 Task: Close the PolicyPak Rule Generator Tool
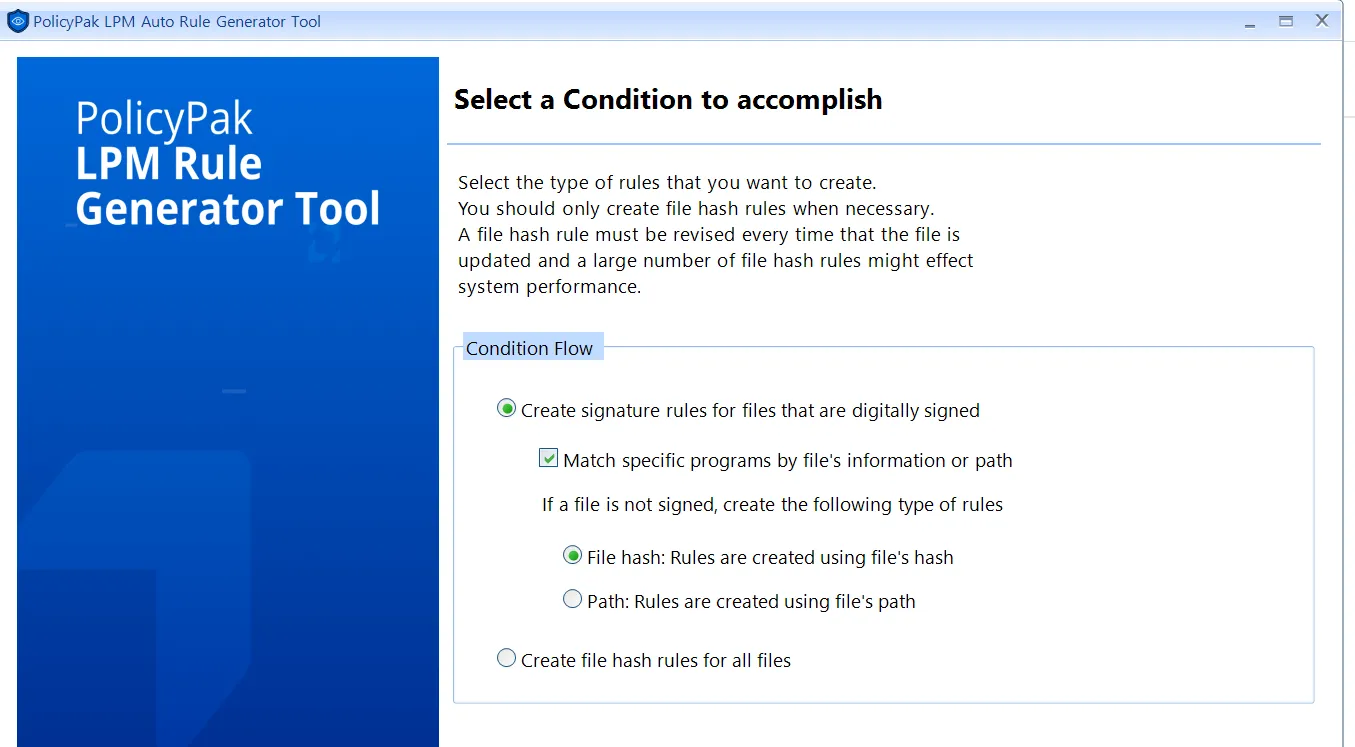pos(1322,20)
